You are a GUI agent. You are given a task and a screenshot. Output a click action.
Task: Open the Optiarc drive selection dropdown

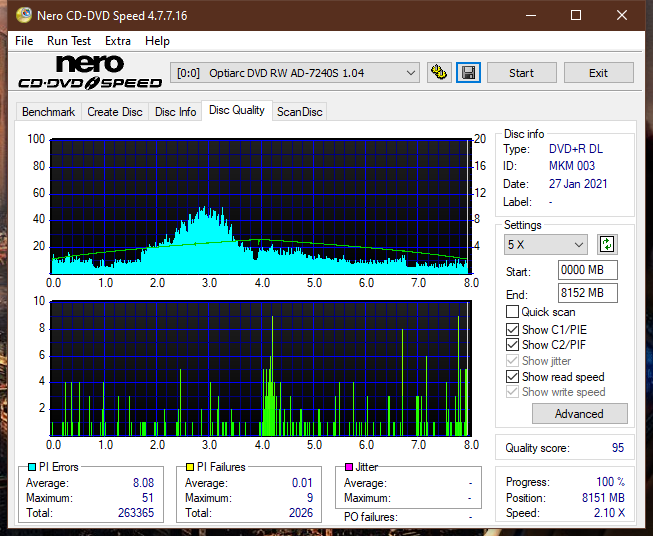[296, 73]
